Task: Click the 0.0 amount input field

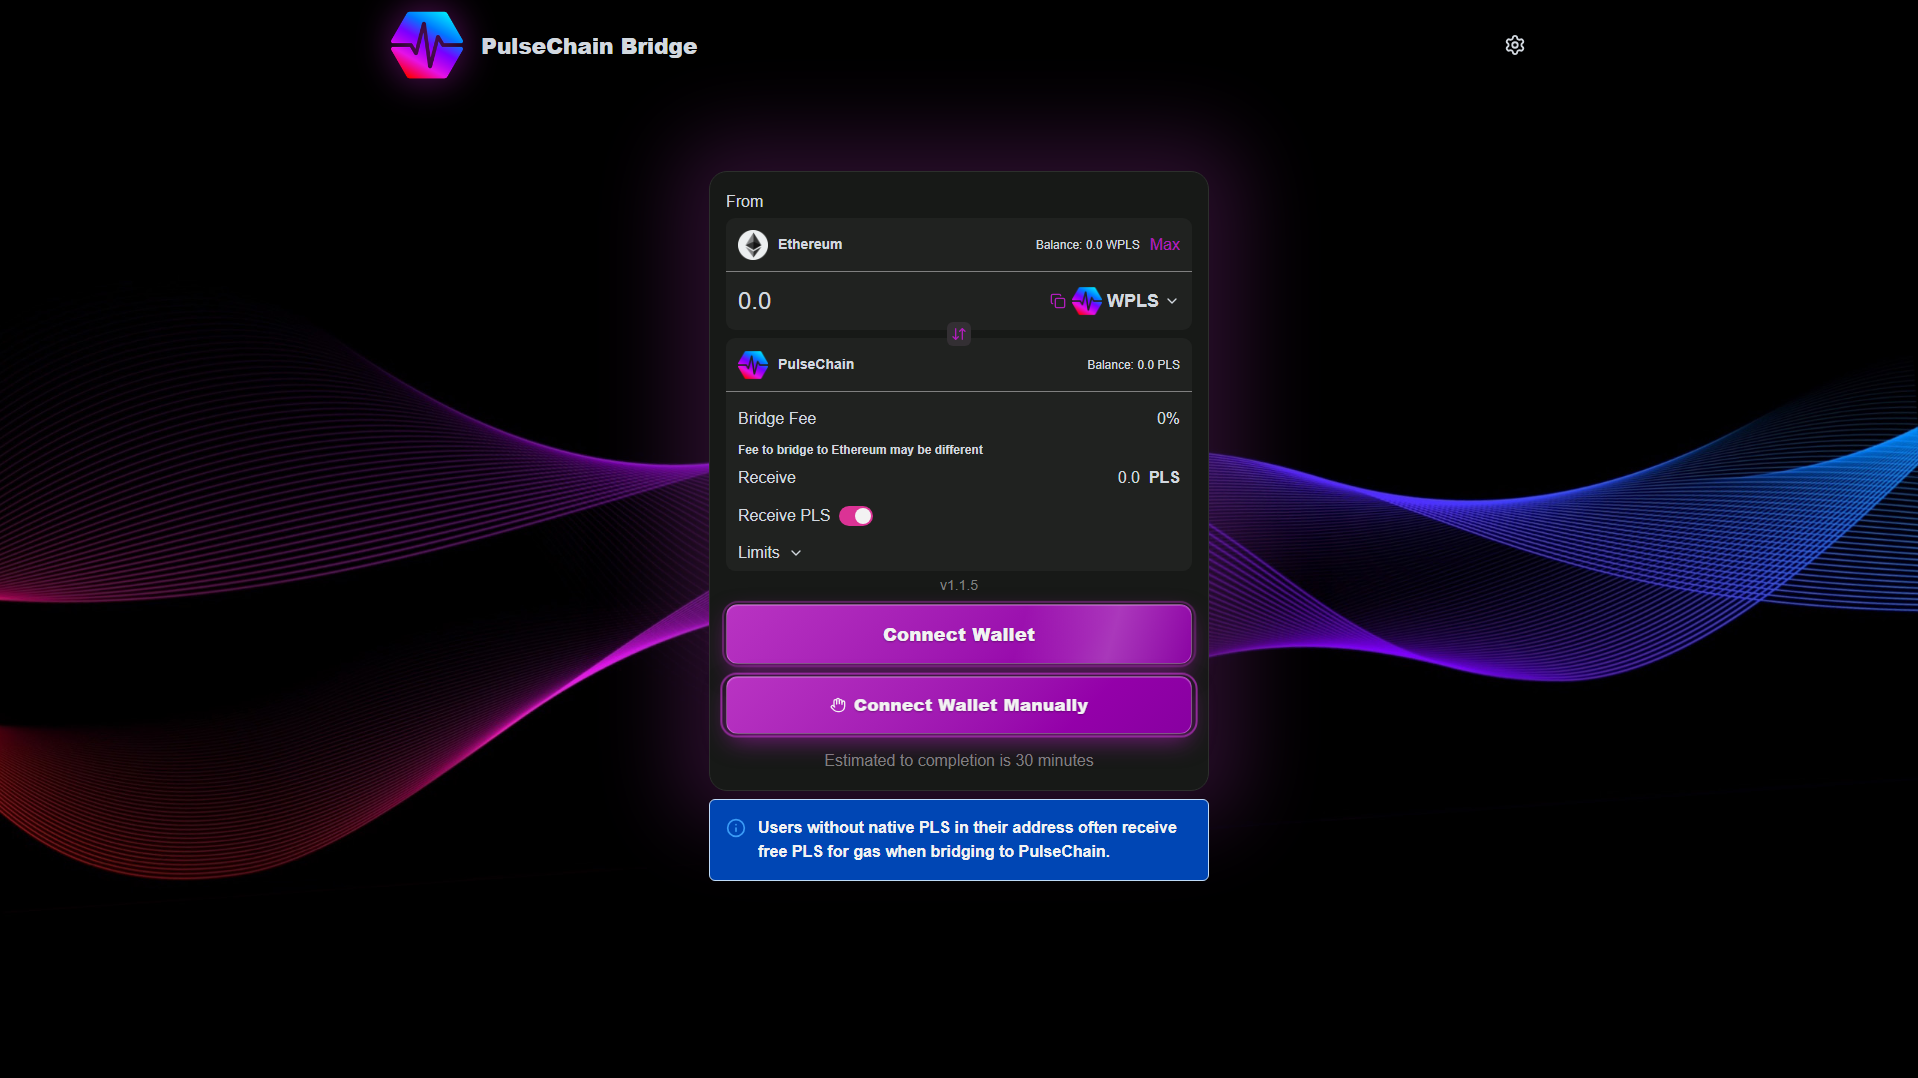Action: [x=890, y=301]
